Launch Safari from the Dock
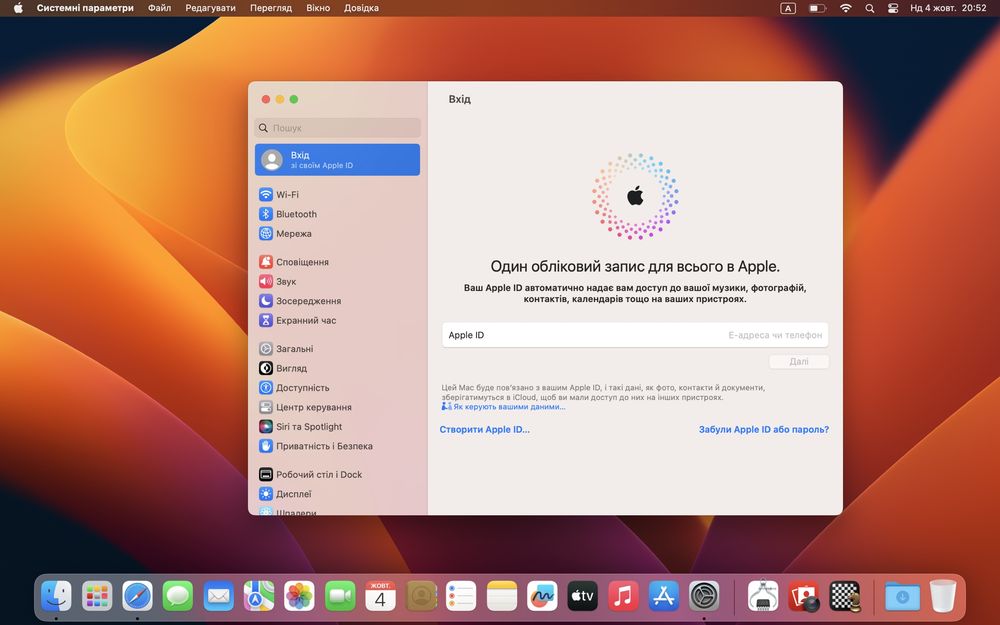 (x=138, y=596)
